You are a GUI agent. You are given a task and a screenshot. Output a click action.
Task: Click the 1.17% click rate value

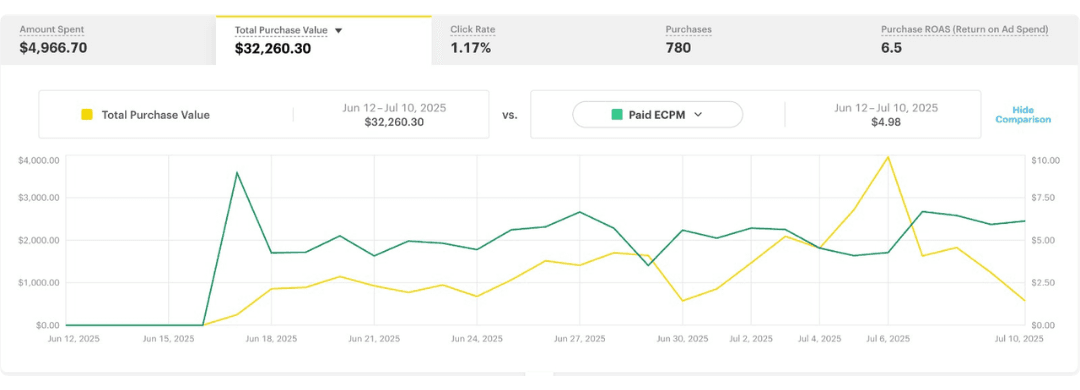[470, 48]
